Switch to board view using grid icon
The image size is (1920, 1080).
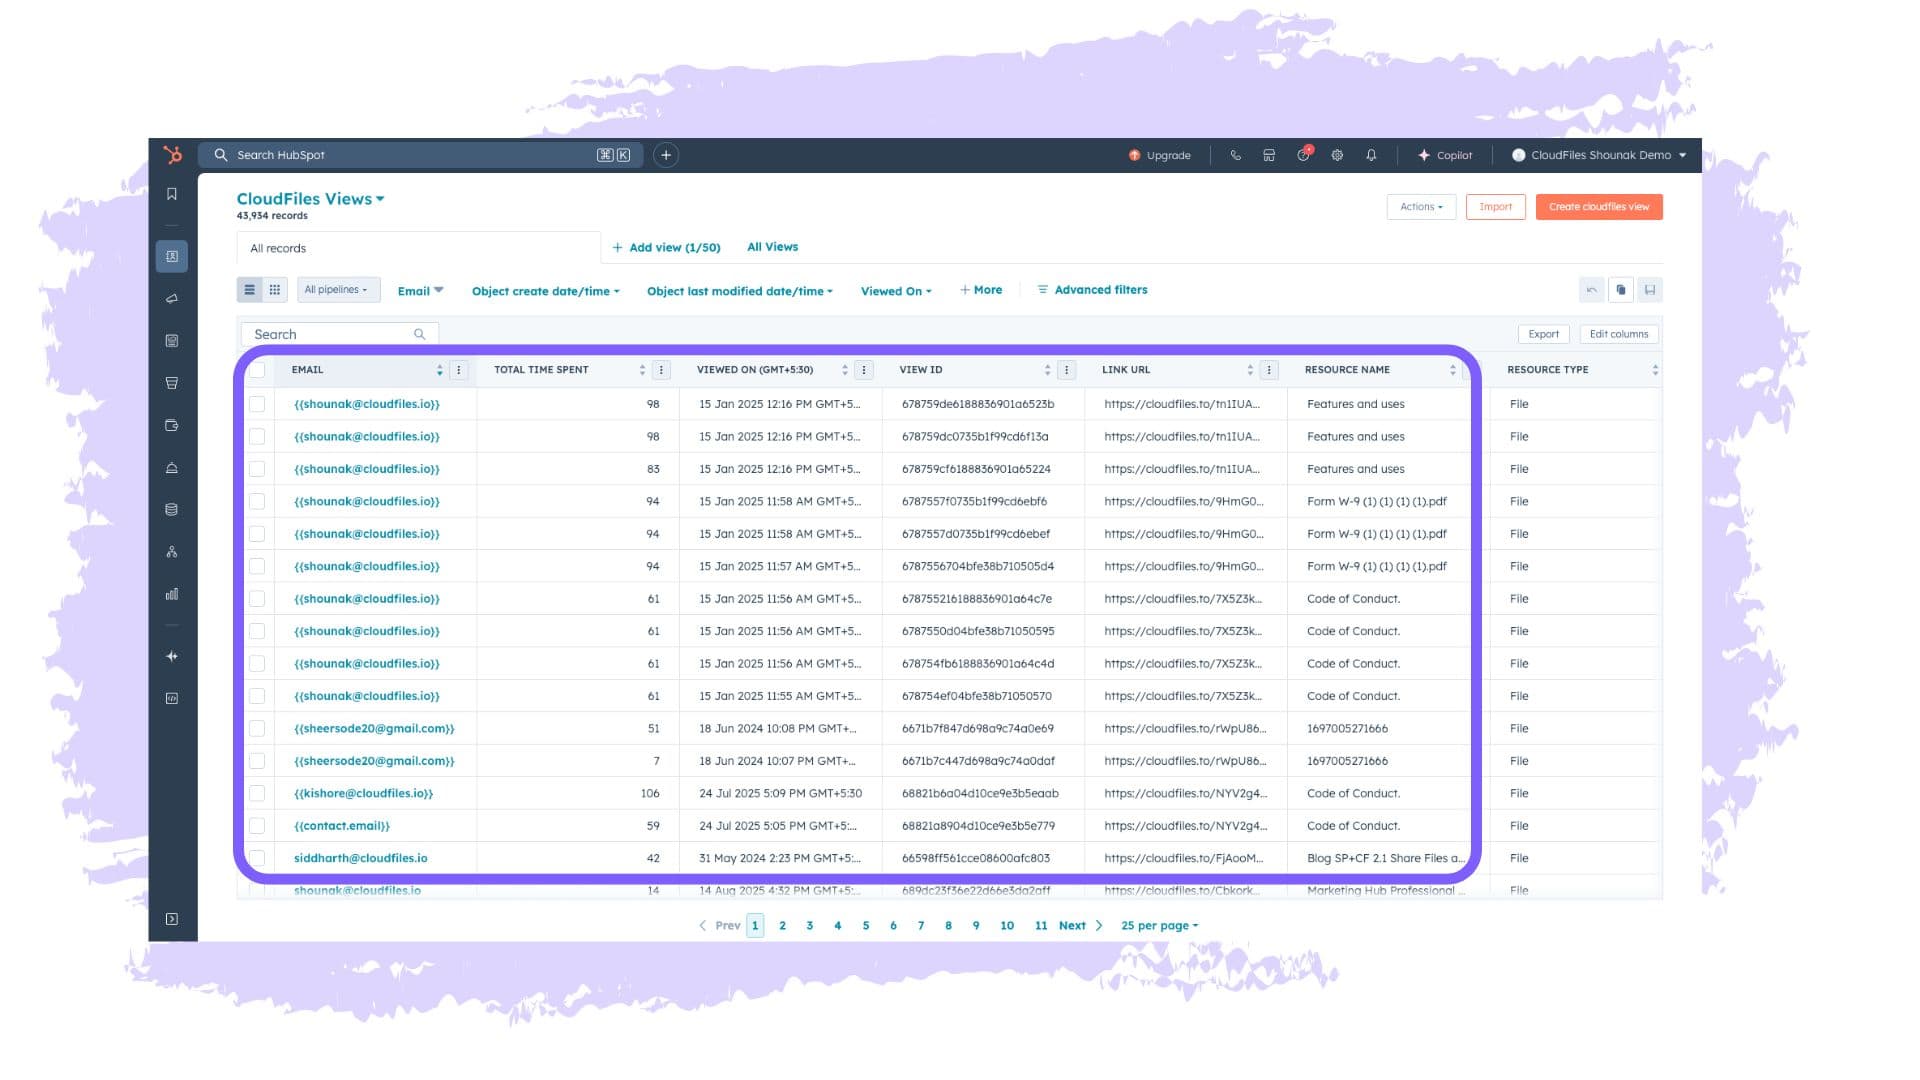click(275, 289)
